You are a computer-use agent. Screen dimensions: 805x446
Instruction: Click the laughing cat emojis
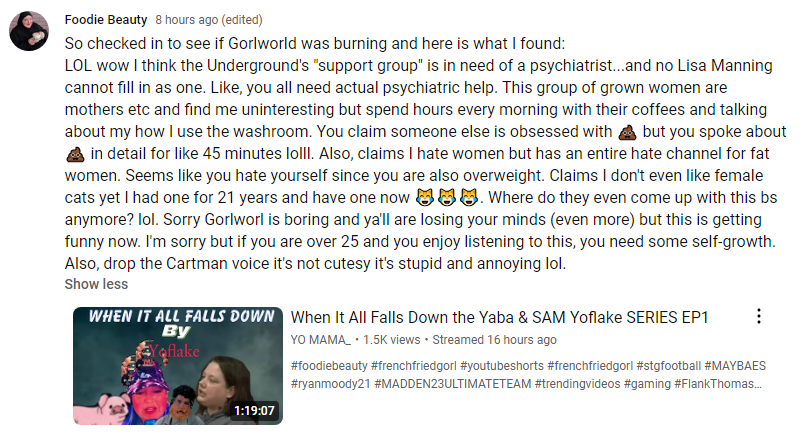pos(446,198)
